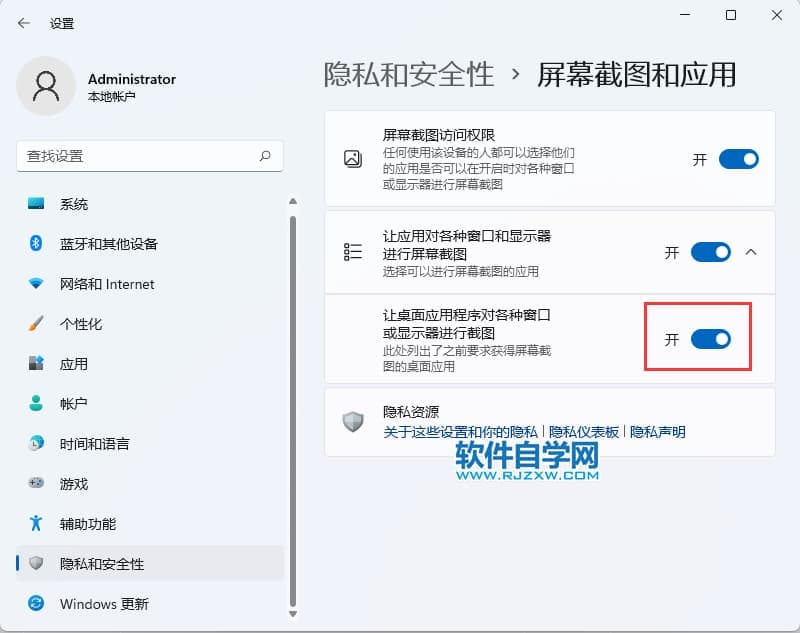Disable 让桌面应用程序对各种窗口或显示器进行截图 switch
Screen dimensions: 800x633
(x=711, y=339)
